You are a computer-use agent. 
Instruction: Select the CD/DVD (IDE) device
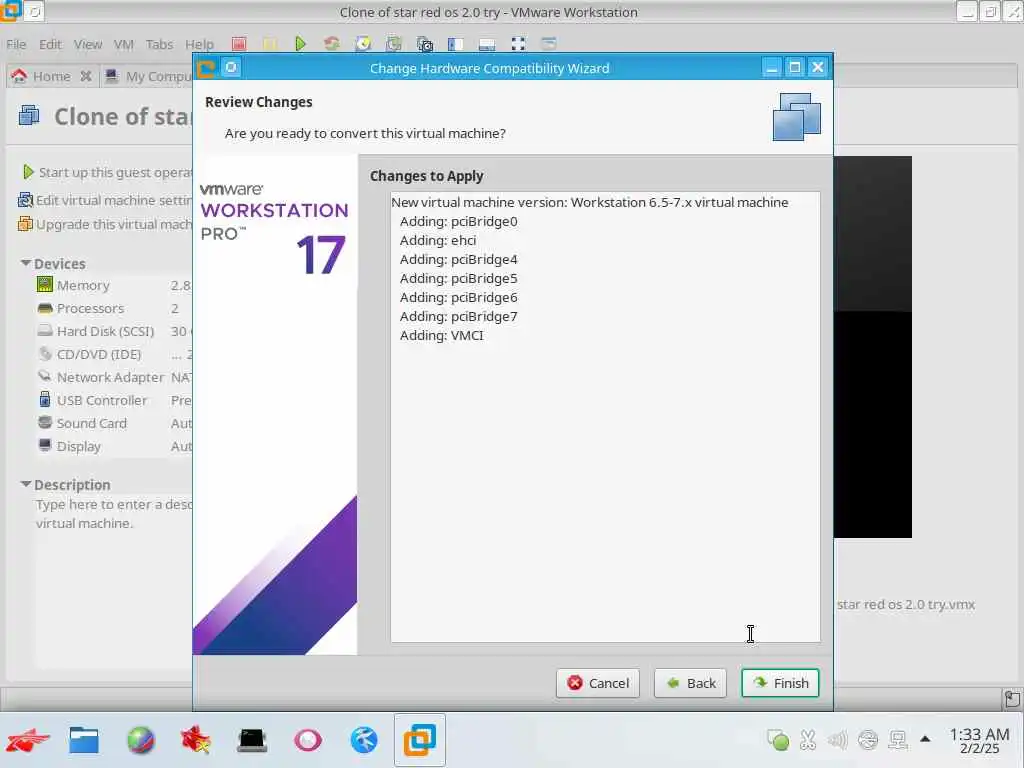(x=114, y=354)
